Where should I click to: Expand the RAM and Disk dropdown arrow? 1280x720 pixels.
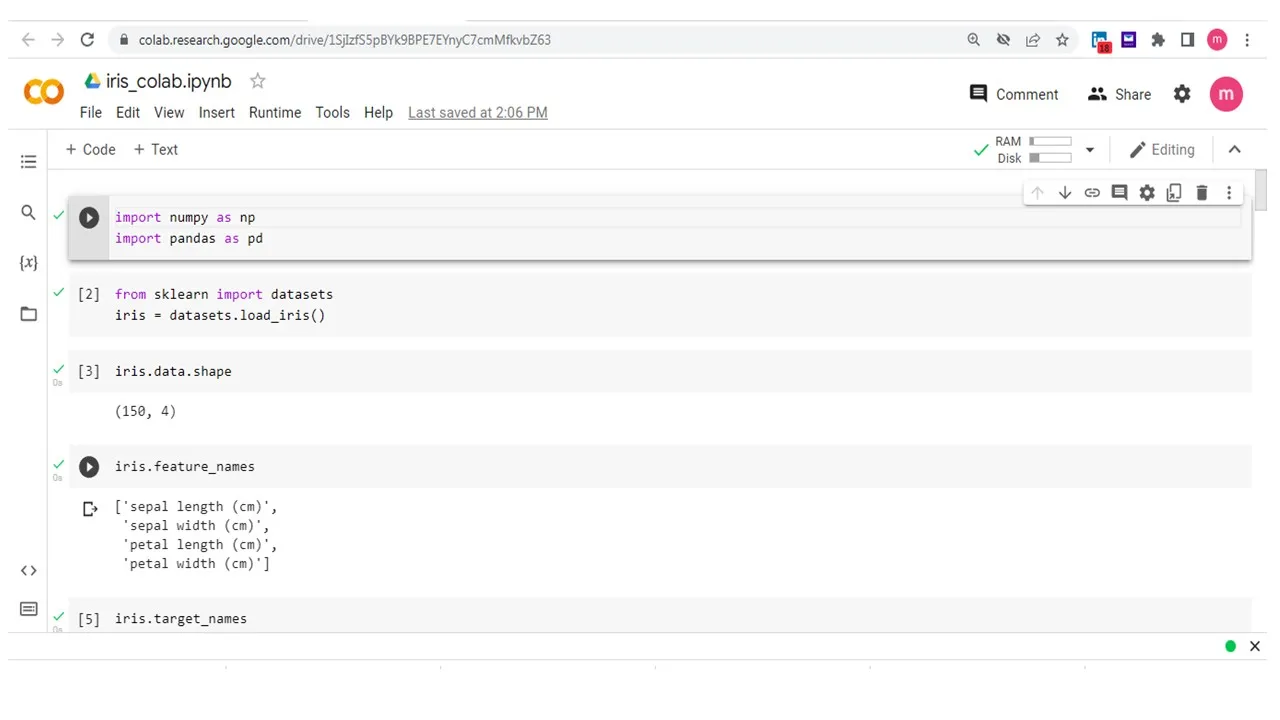(1090, 150)
